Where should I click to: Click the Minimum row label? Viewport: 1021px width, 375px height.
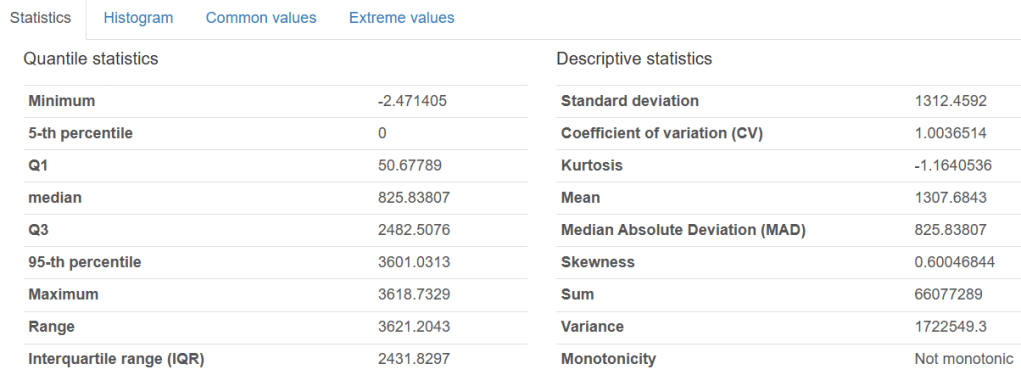tap(62, 101)
